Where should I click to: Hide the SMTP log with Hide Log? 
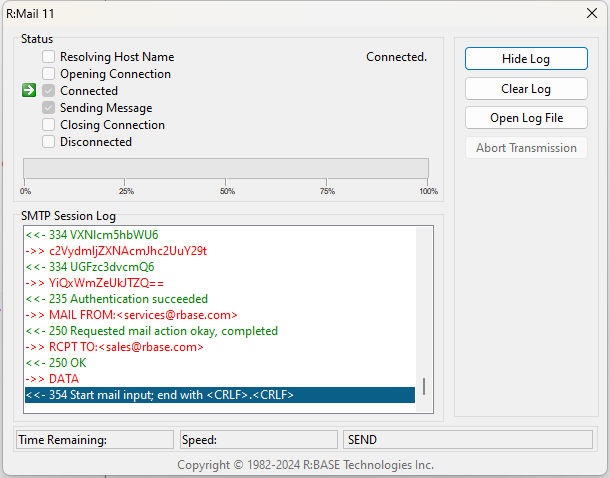click(x=526, y=59)
